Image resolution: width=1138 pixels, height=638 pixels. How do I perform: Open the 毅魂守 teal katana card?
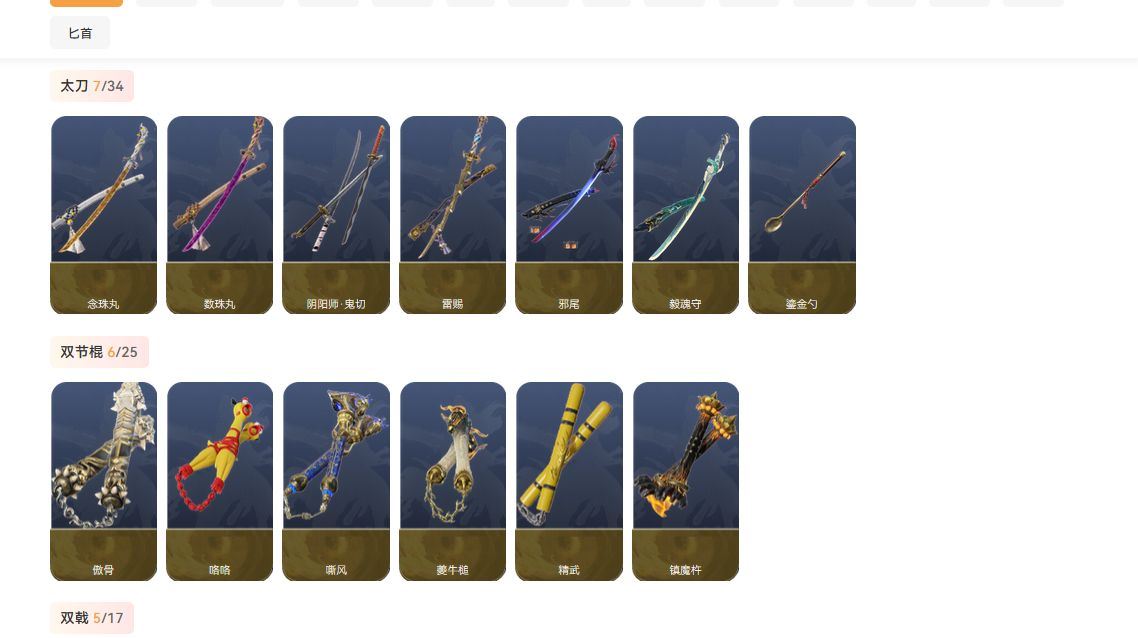click(x=686, y=215)
